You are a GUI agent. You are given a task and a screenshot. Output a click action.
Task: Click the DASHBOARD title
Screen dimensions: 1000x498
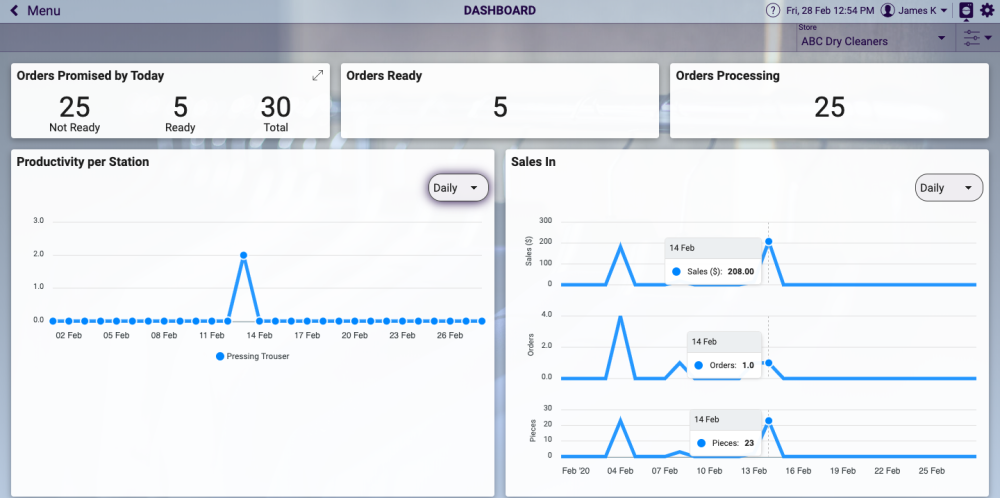[499, 10]
